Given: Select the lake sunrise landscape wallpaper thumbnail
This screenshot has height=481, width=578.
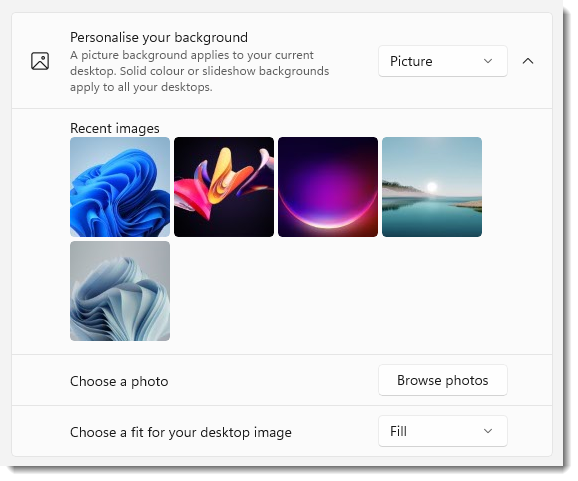Looking at the screenshot, I should click(x=432, y=187).
